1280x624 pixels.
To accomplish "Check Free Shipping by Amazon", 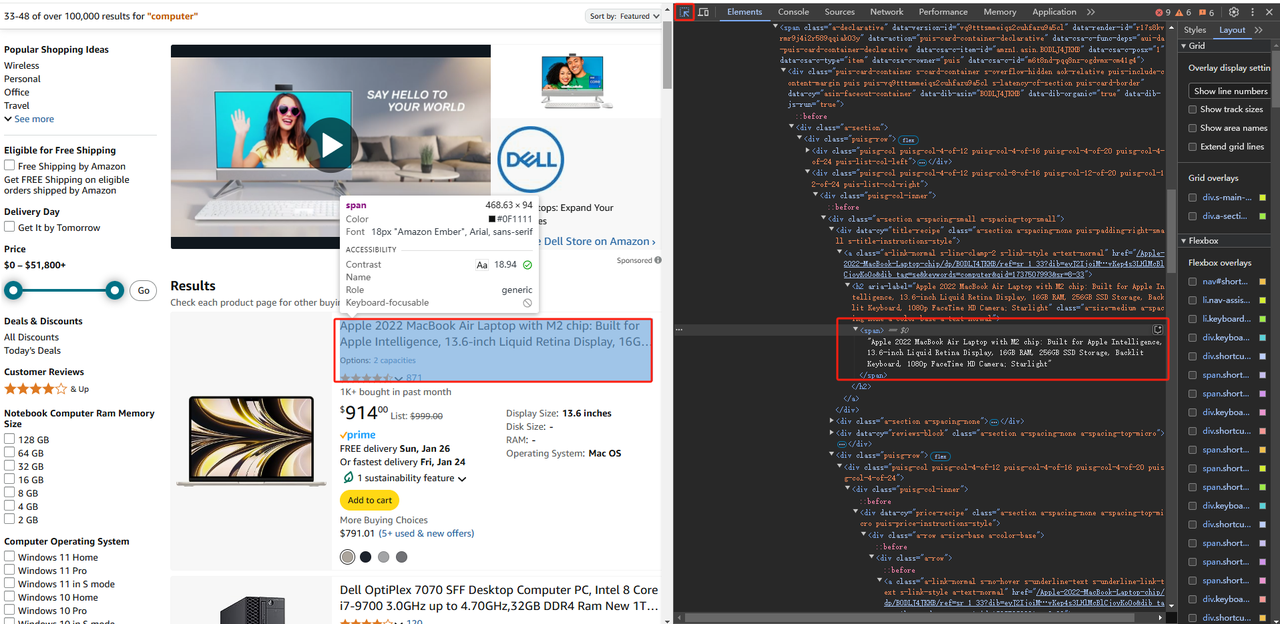I will point(10,166).
